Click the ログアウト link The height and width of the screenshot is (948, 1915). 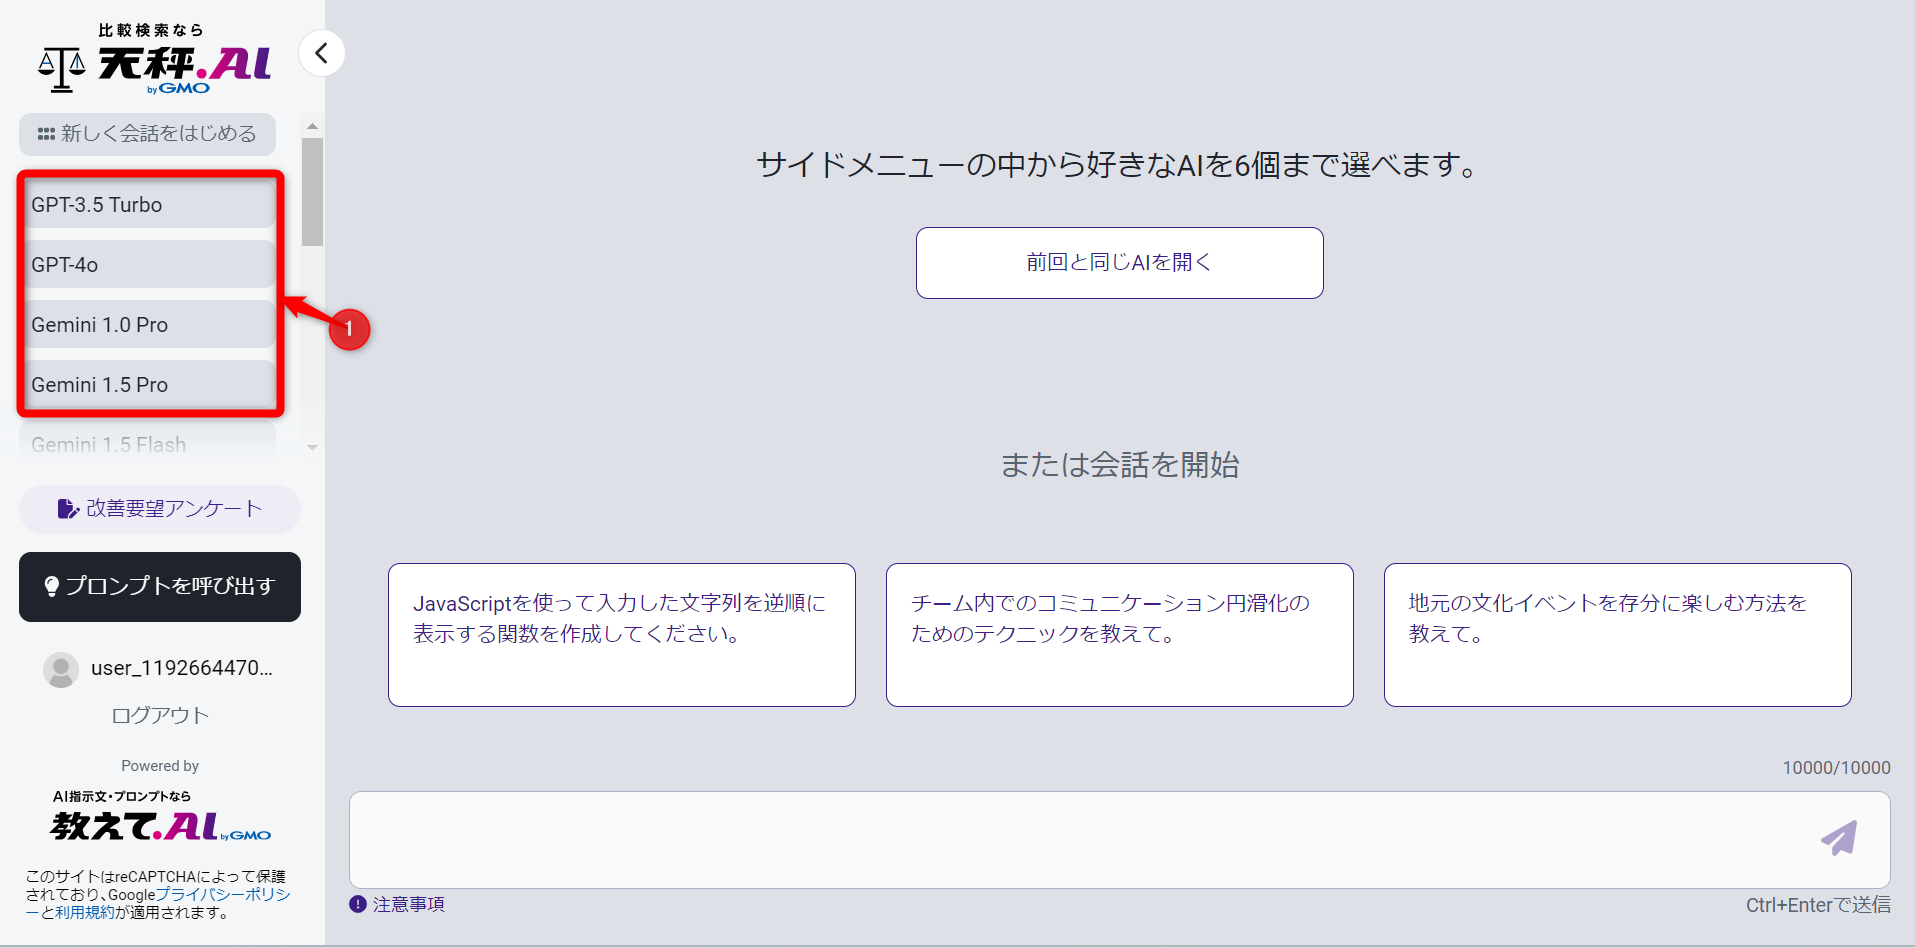160,715
